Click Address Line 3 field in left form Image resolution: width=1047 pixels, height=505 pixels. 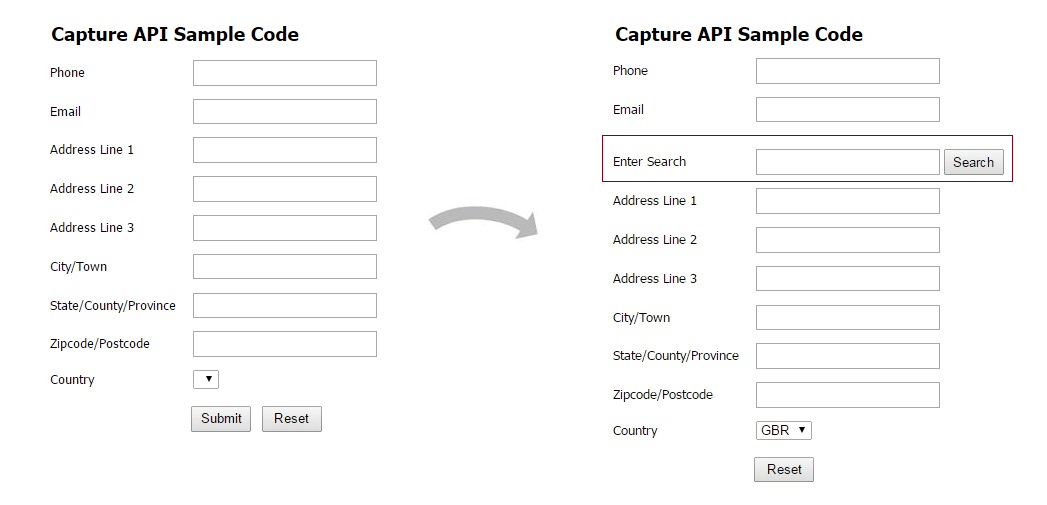284,228
